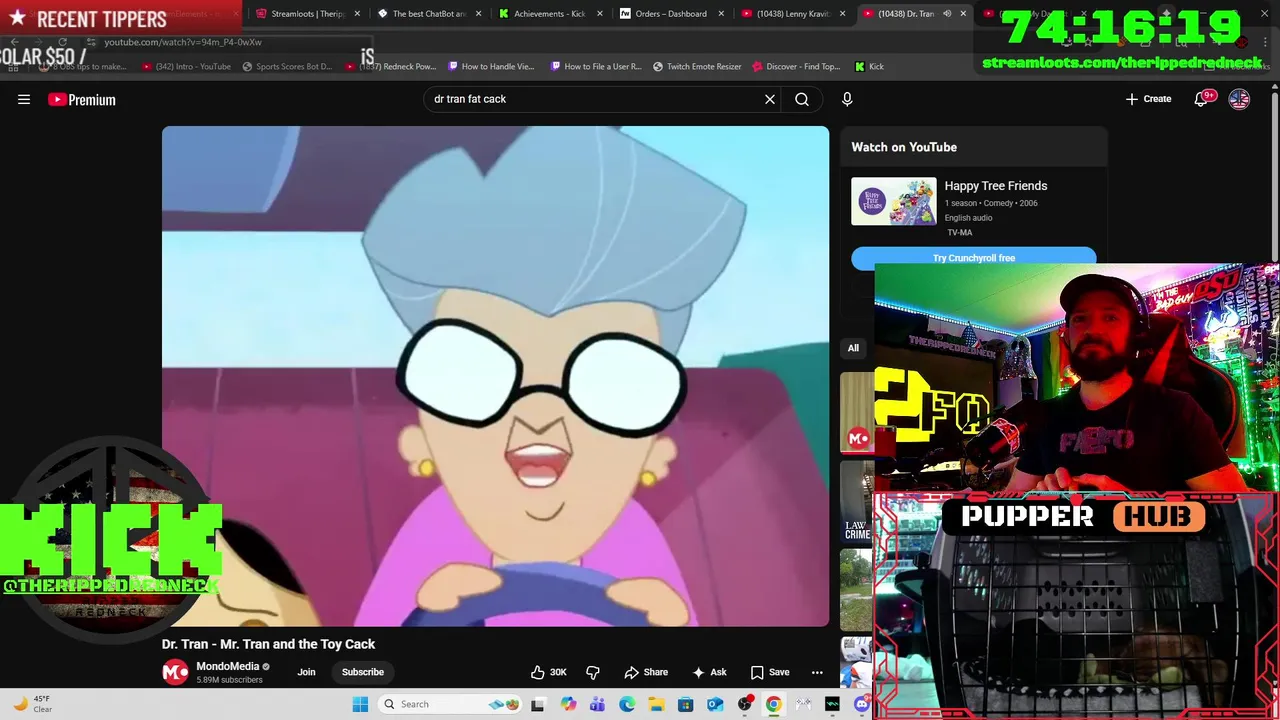Click the Google Chrome taskbar icon
This screenshot has height=720, width=1280.
[x=774, y=704]
